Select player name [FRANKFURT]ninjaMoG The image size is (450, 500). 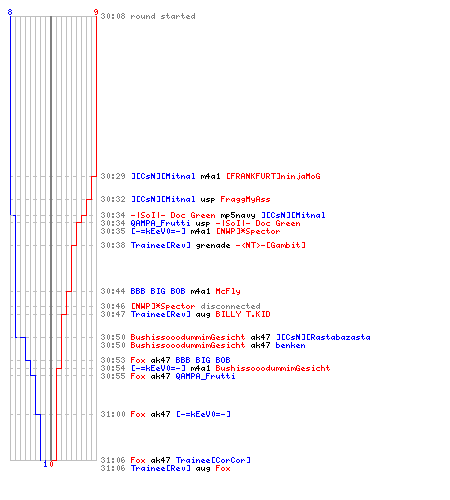pyautogui.click(x=273, y=176)
